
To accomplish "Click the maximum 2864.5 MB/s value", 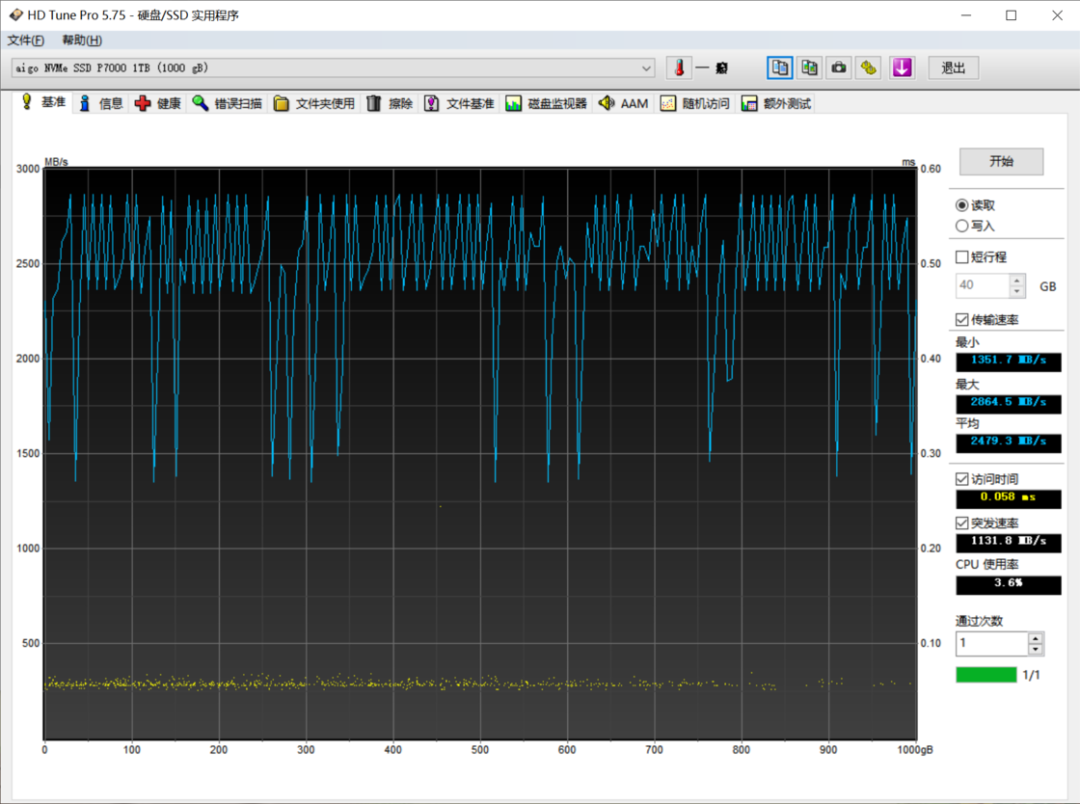I will click(1008, 402).
